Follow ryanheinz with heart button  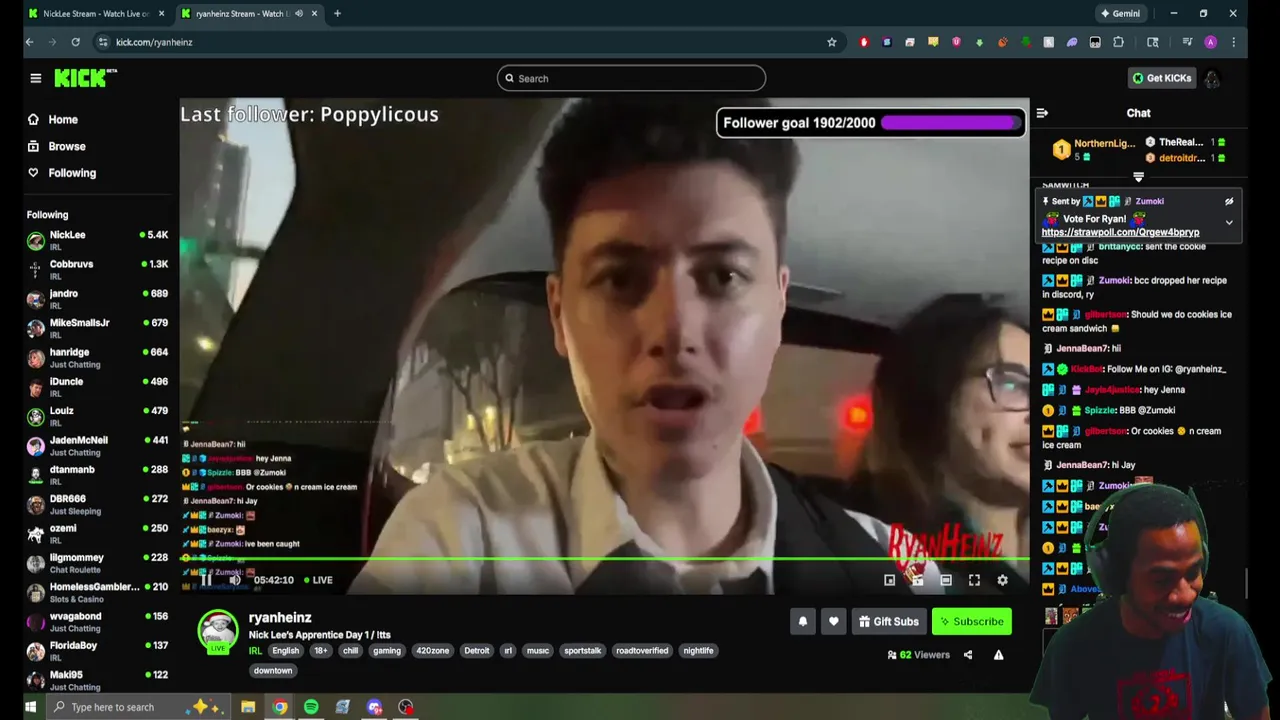[x=833, y=621]
